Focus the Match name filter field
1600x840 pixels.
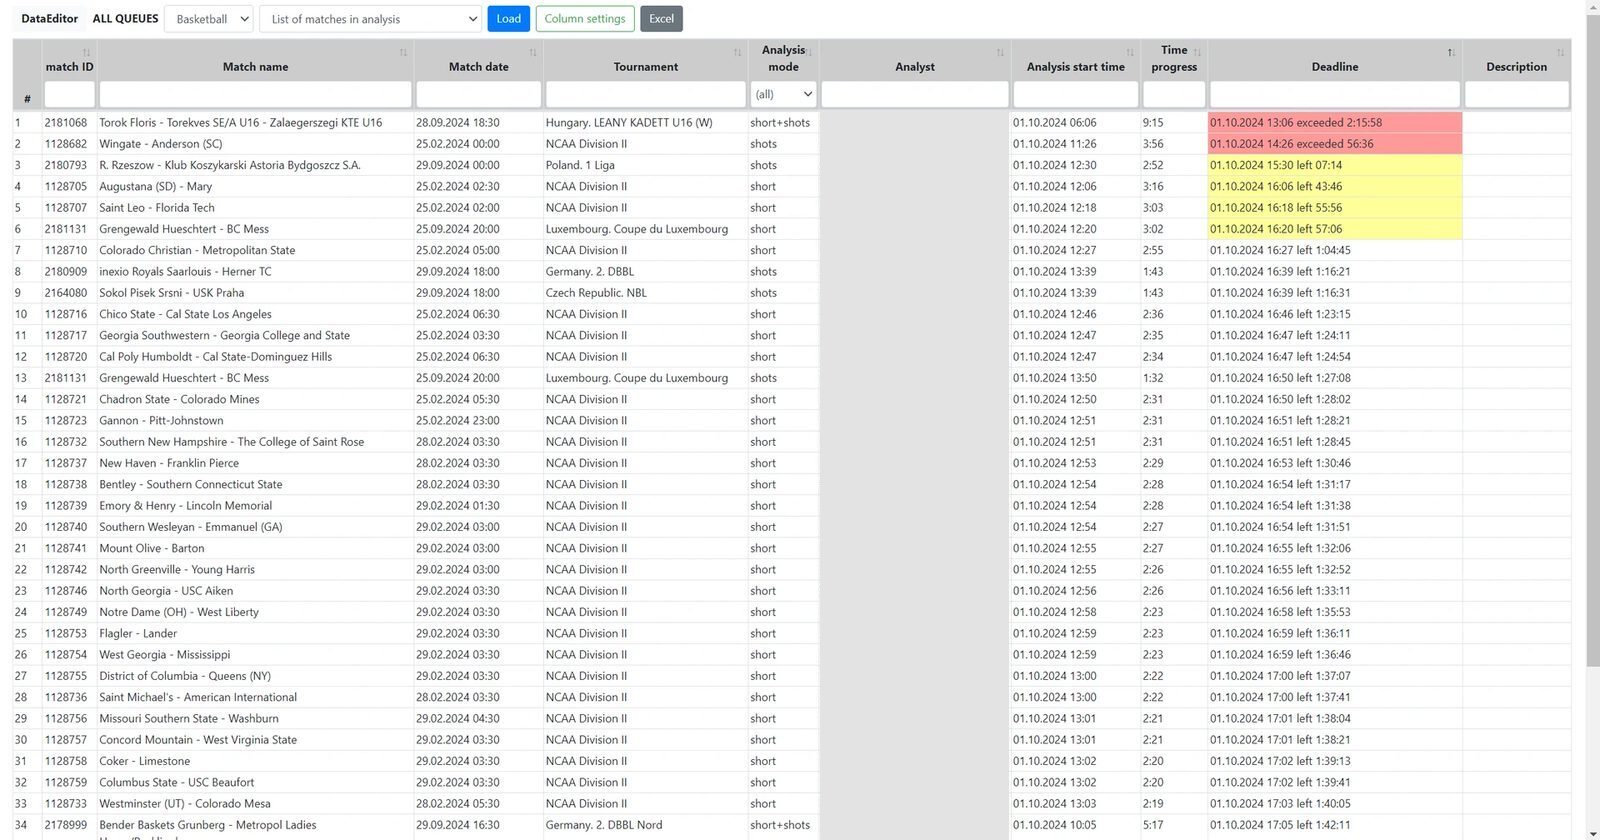coord(255,94)
